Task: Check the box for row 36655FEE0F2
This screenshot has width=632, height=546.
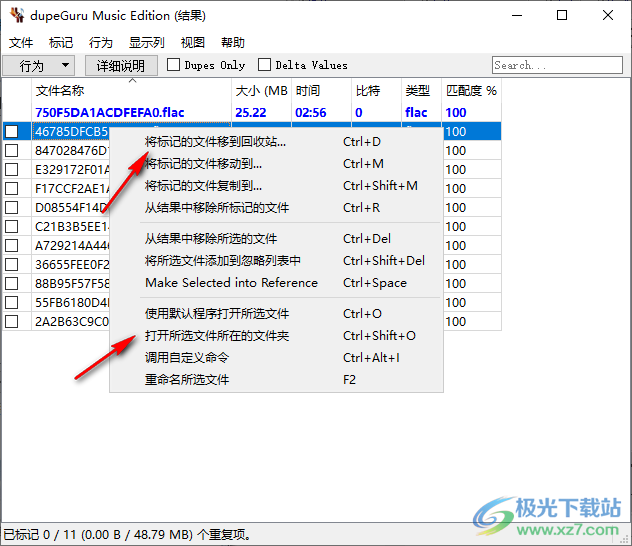Action: tap(12, 264)
